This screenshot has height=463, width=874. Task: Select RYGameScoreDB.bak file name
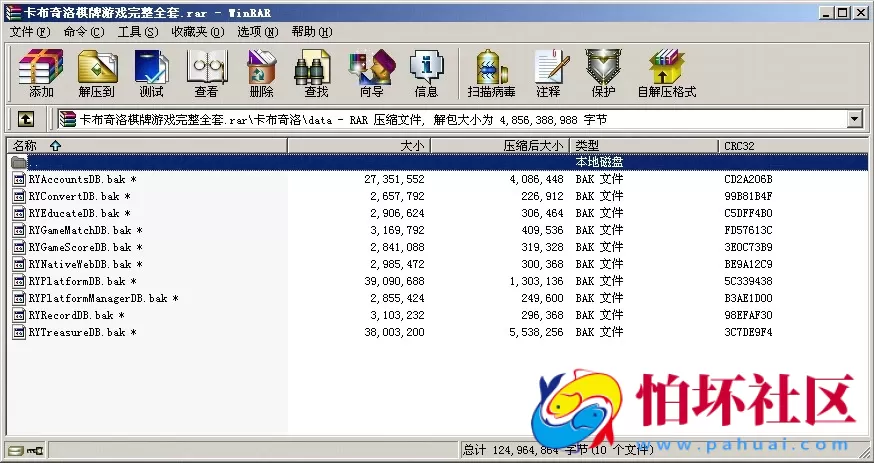tap(85, 247)
